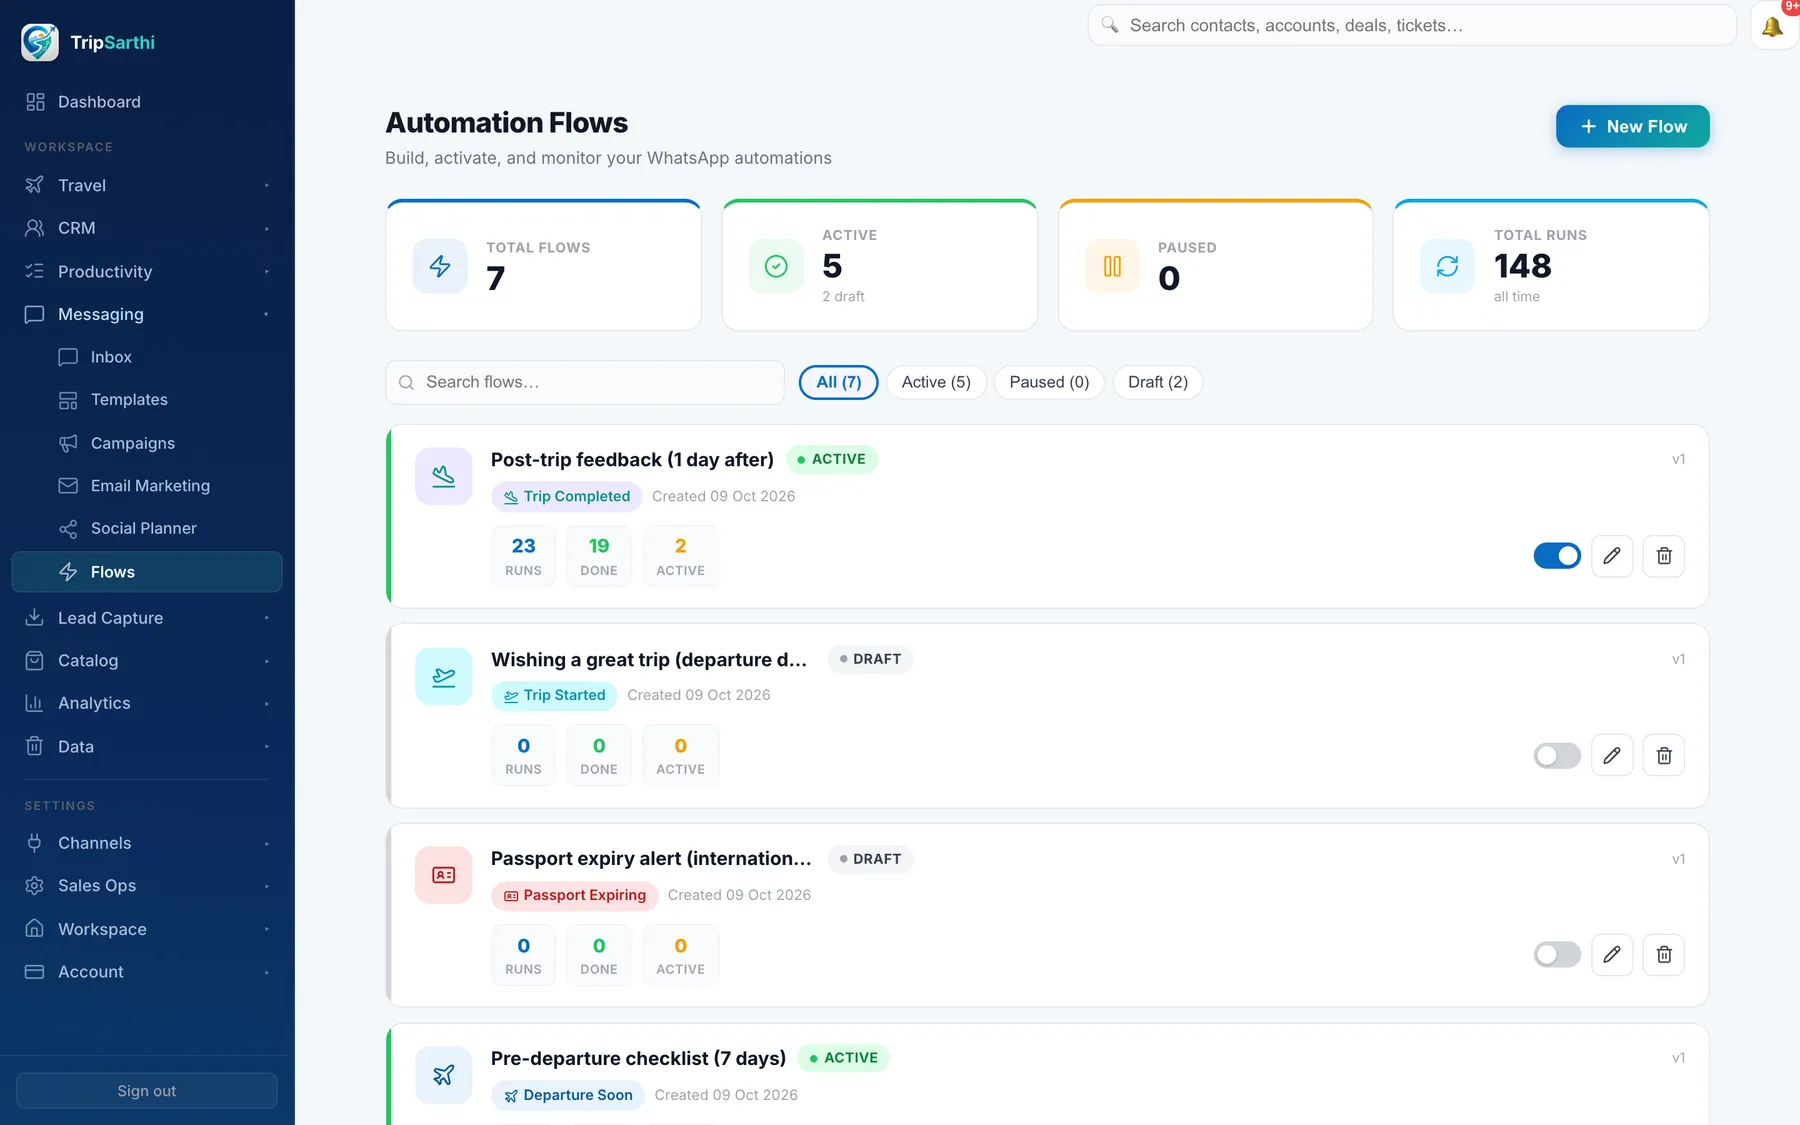Screen dimensions: 1800x1125
Task: Edit the Wishing a great trip flow
Action: (1612, 755)
